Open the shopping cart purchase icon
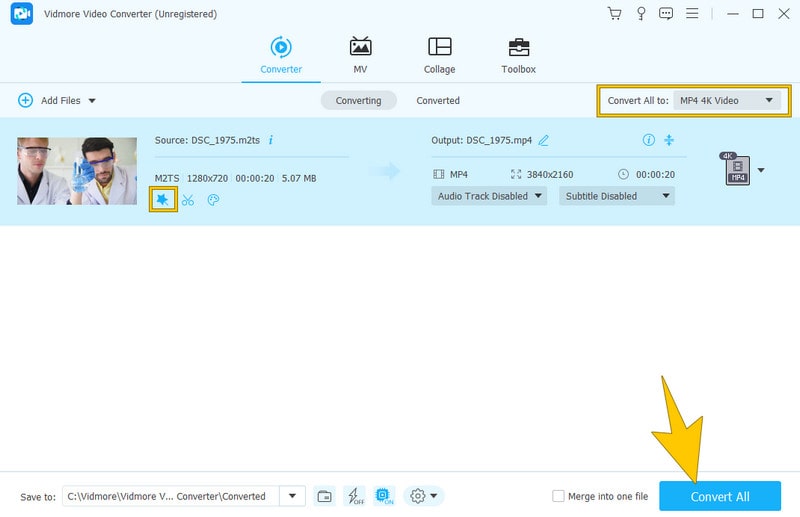 [x=614, y=14]
